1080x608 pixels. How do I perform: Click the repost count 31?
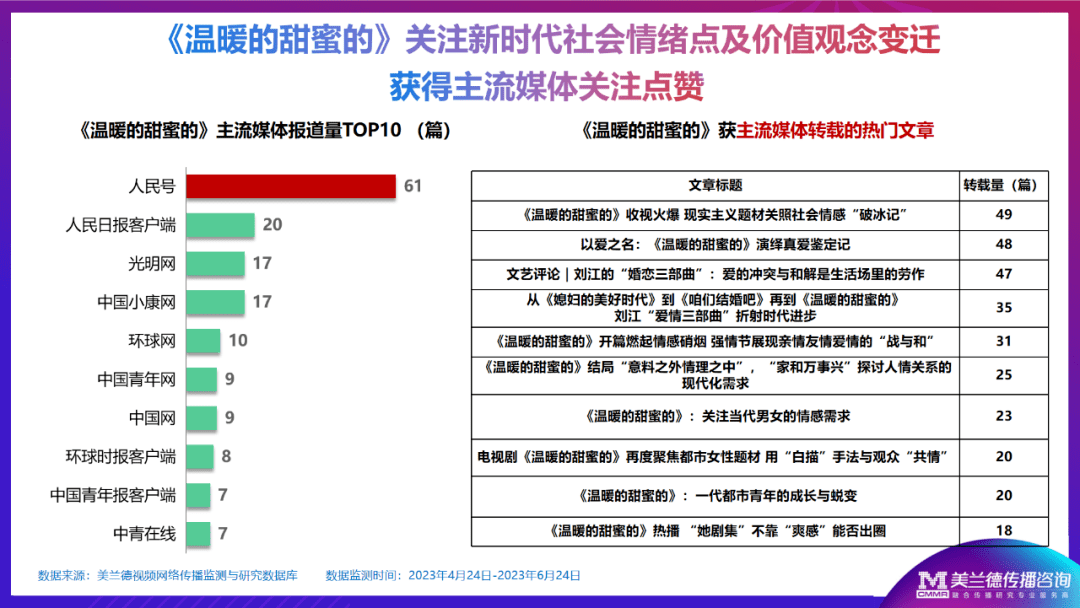[x=1004, y=341]
